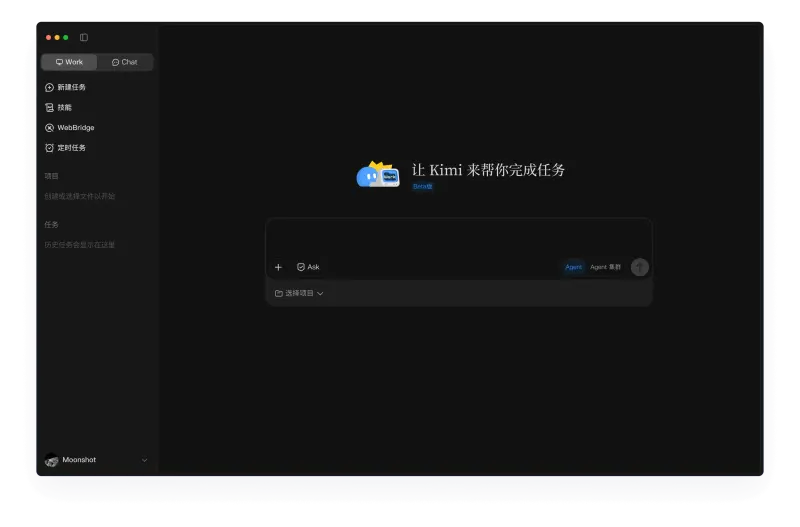This screenshot has width=800, height=527.
Task: Close the window with red button
Action: coord(48,37)
